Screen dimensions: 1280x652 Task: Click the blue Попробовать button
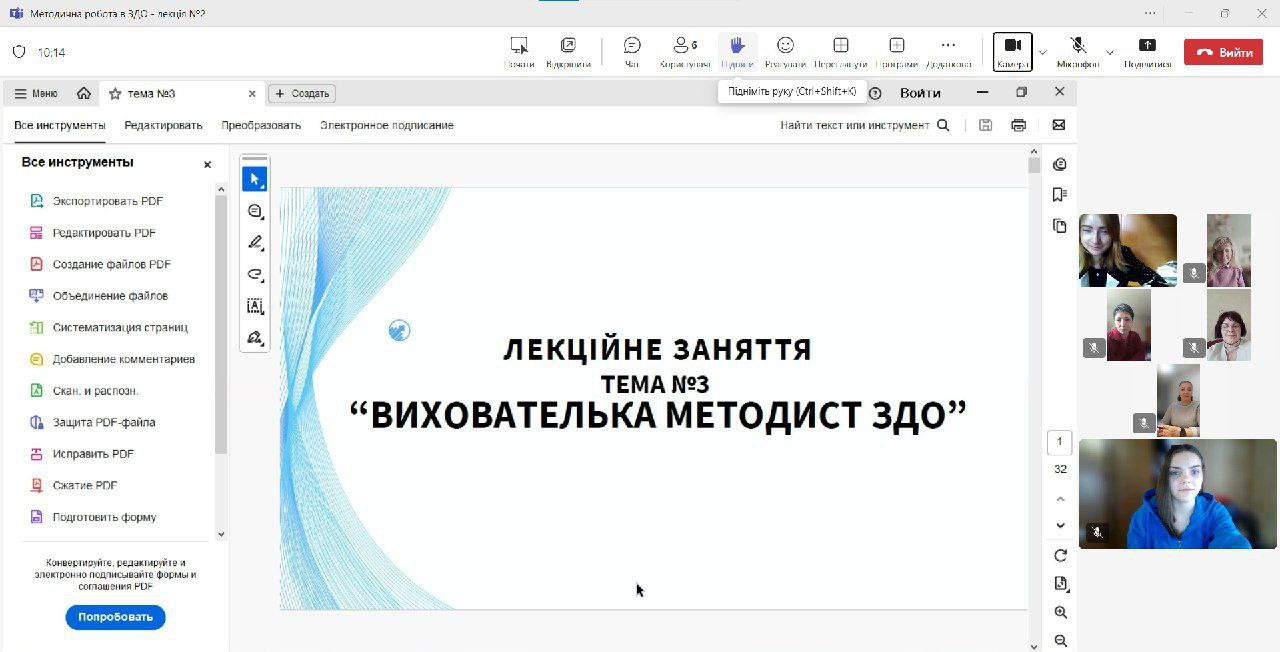click(x=115, y=617)
